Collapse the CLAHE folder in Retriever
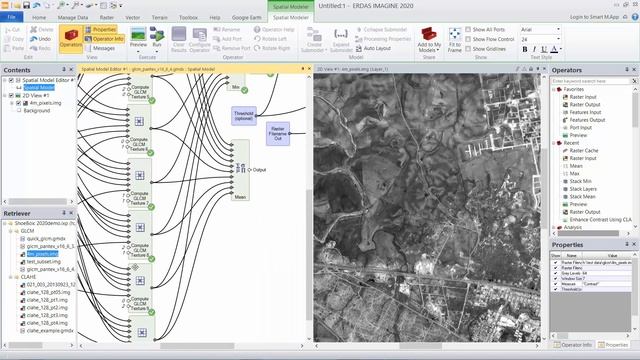The image size is (640, 360). point(11,277)
